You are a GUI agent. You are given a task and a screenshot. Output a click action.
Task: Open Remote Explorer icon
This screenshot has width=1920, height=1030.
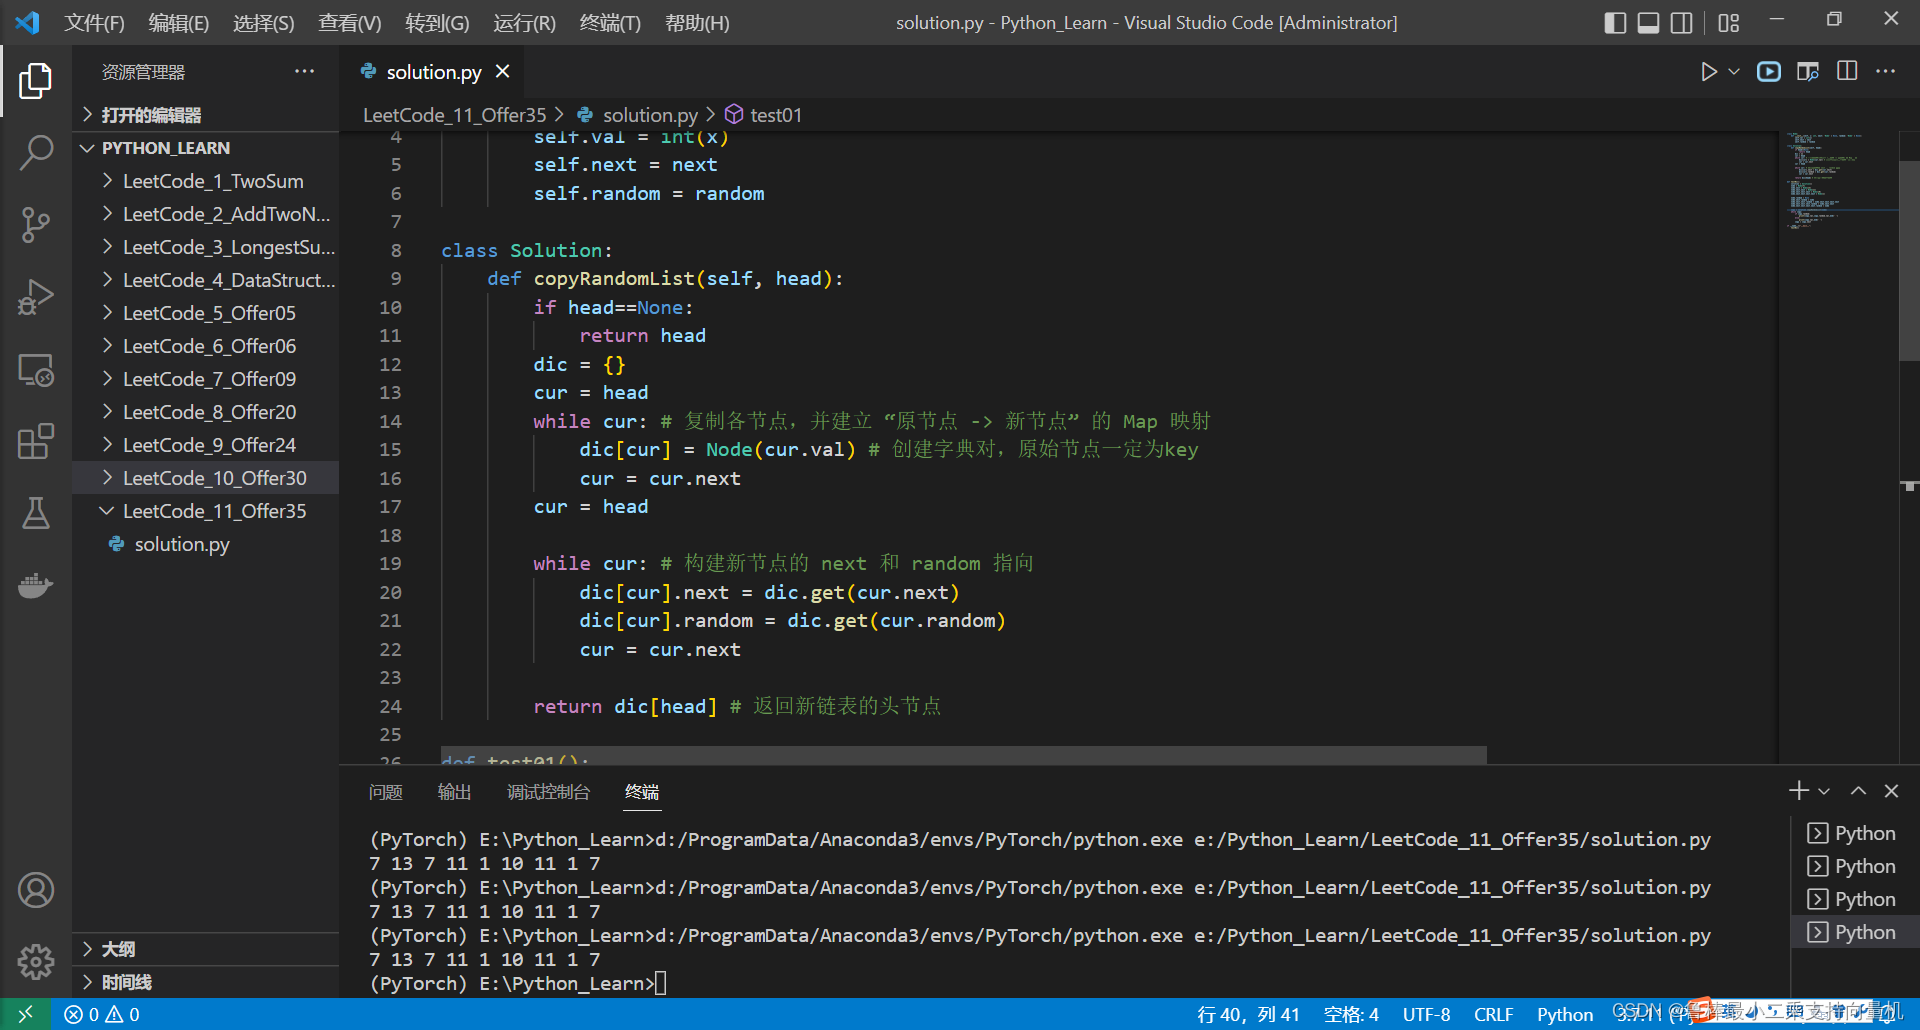coord(35,370)
